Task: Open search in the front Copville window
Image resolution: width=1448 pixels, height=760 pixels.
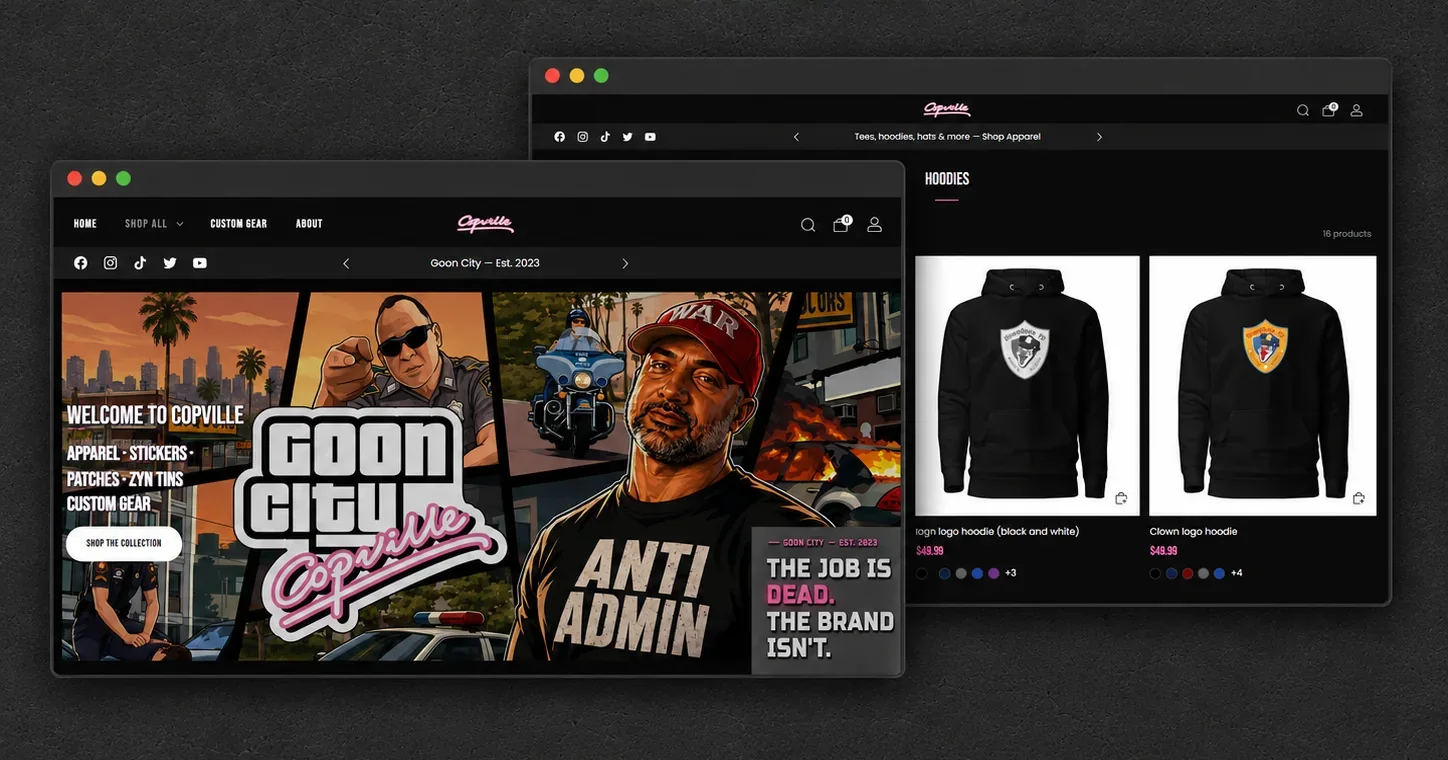Action: [x=808, y=225]
